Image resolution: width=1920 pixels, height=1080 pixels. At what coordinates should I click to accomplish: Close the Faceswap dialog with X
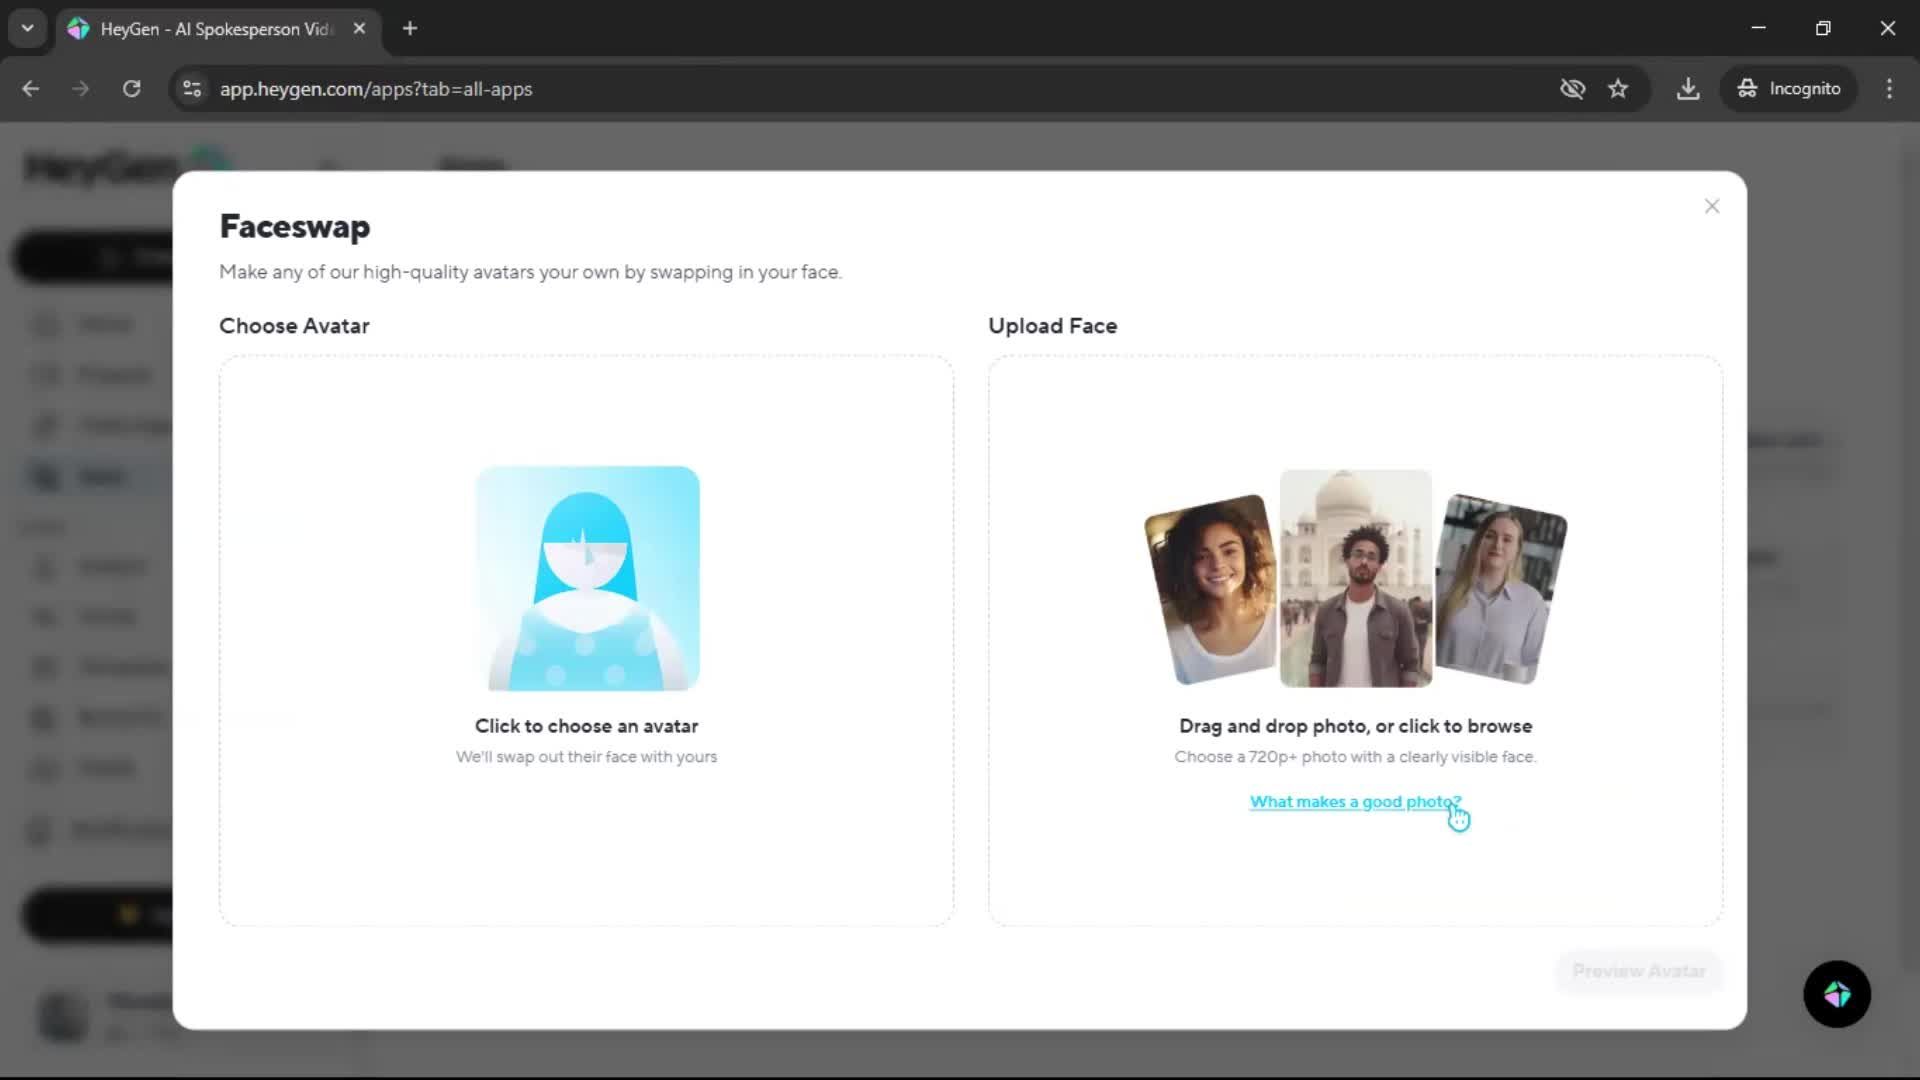pyautogui.click(x=1711, y=206)
